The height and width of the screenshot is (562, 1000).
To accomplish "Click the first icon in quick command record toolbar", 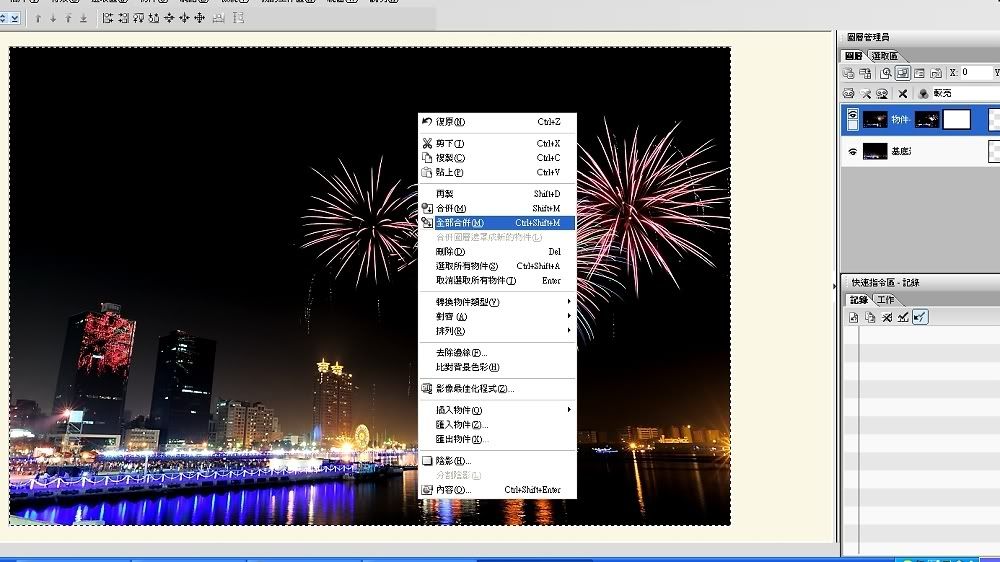I will (x=854, y=317).
